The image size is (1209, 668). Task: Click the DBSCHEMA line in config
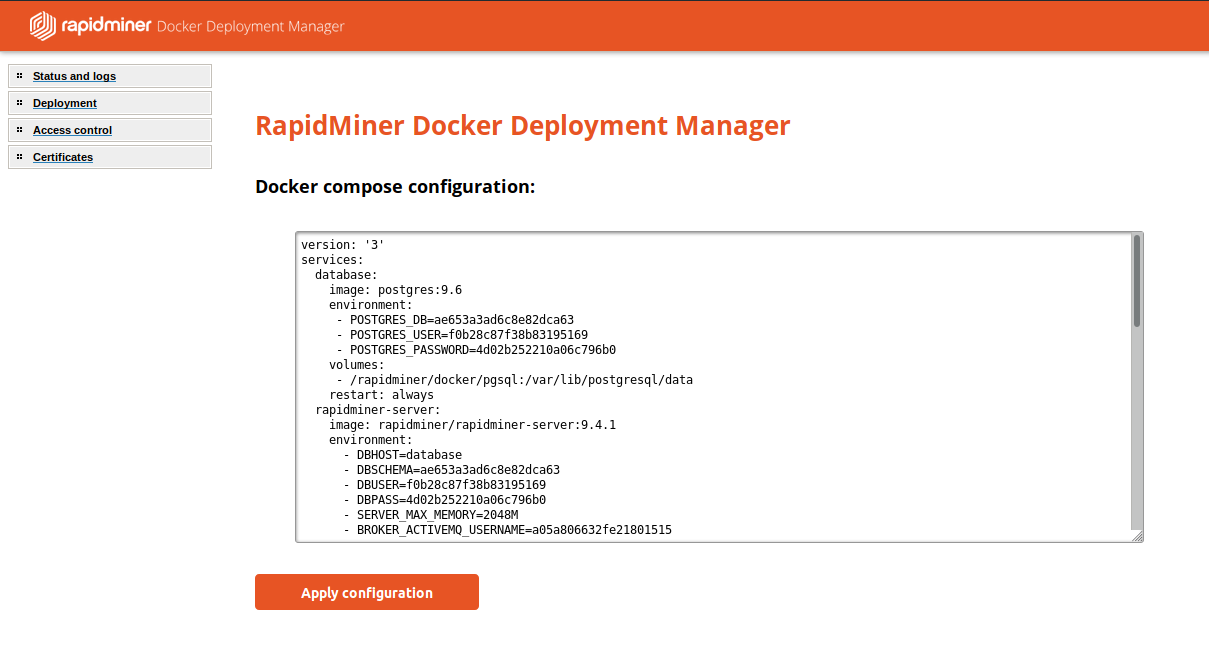tap(451, 470)
